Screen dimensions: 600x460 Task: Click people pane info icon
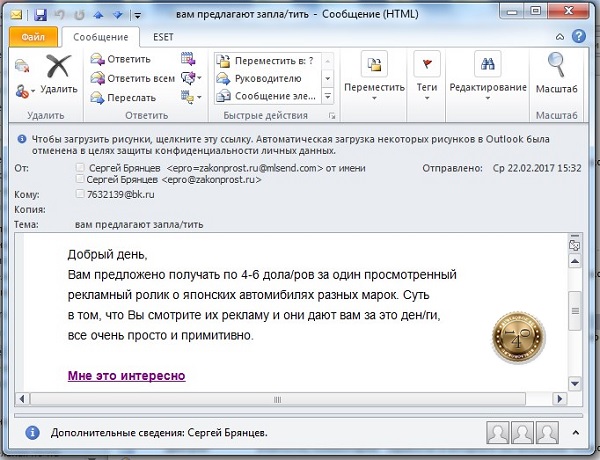point(33,432)
